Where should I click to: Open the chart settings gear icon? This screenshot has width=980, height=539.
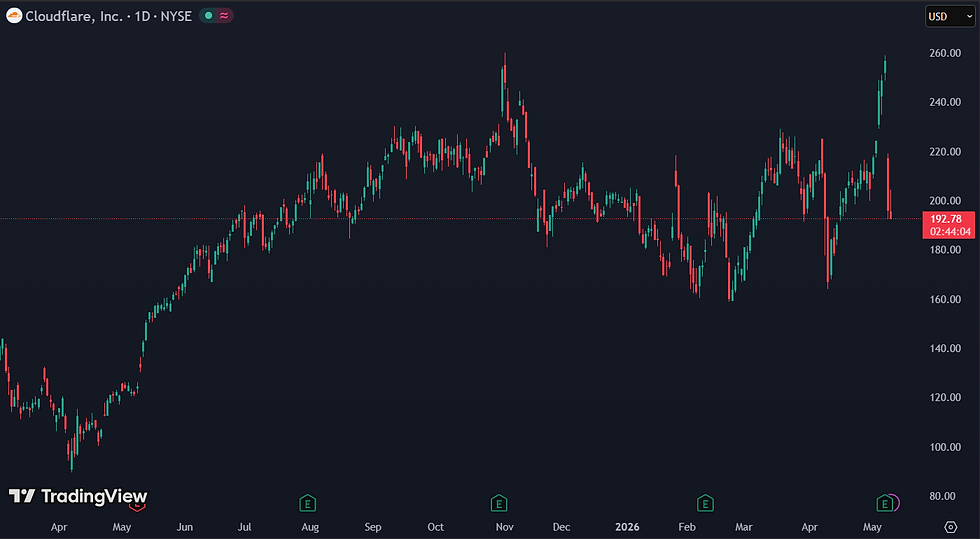pos(951,526)
